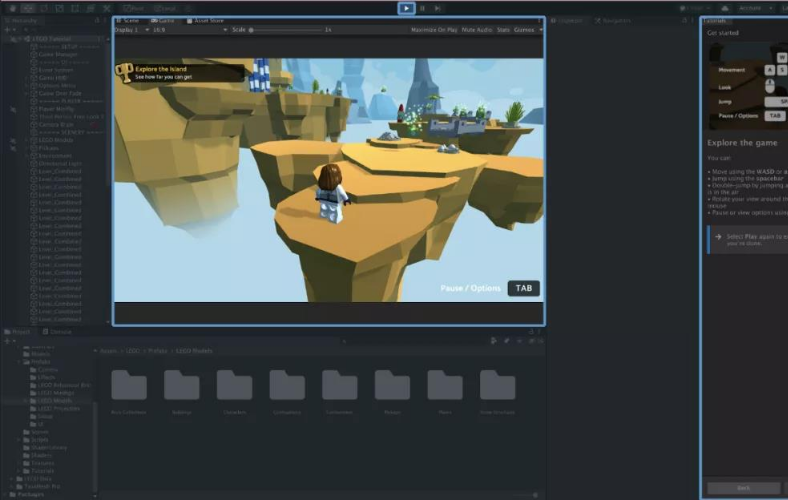Toggle Maximize On Play
This screenshot has width=788, height=500.
coord(434,30)
